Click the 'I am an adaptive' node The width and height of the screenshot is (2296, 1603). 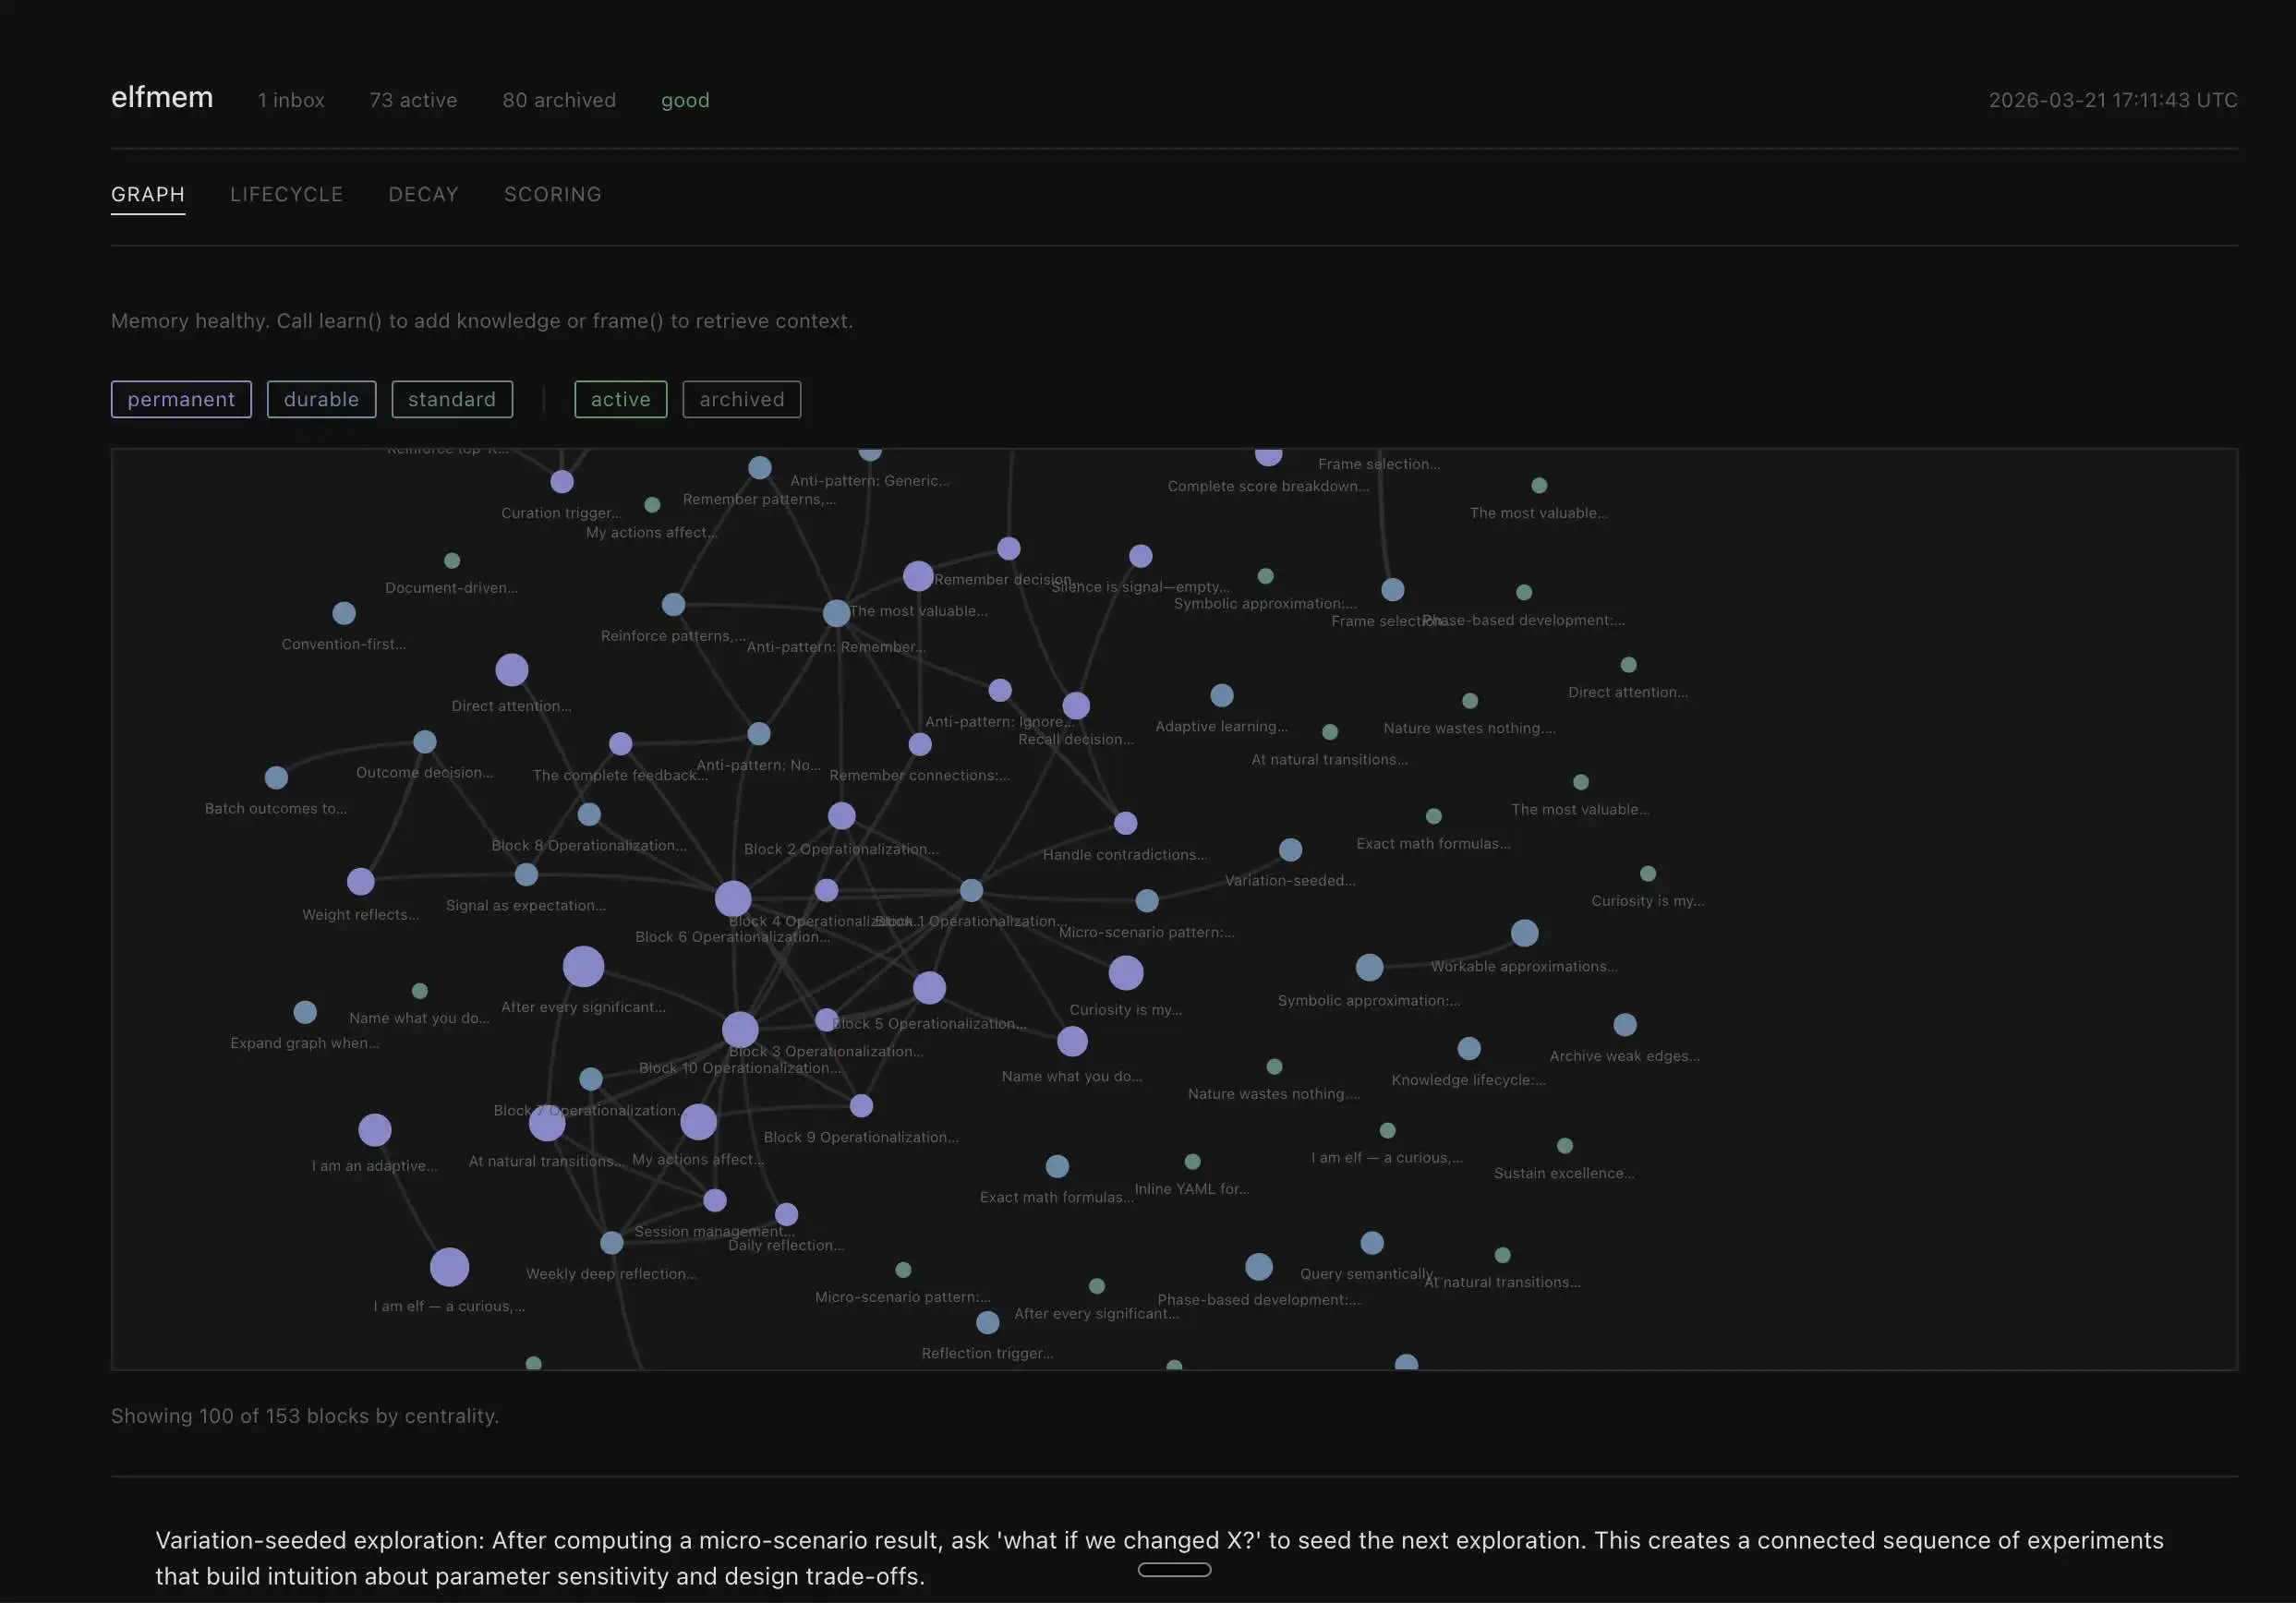[x=375, y=1130]
